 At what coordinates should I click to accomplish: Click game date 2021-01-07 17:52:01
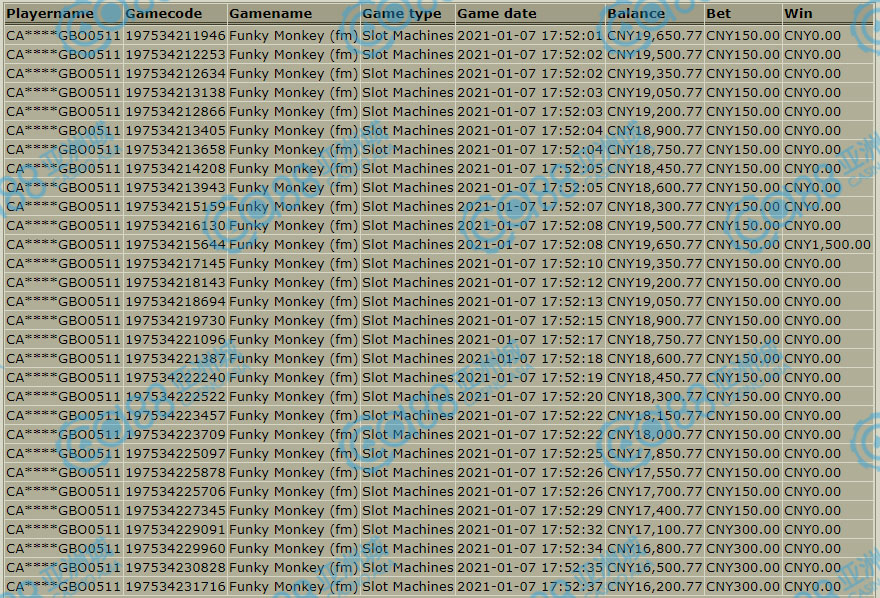tap(530, 36)
